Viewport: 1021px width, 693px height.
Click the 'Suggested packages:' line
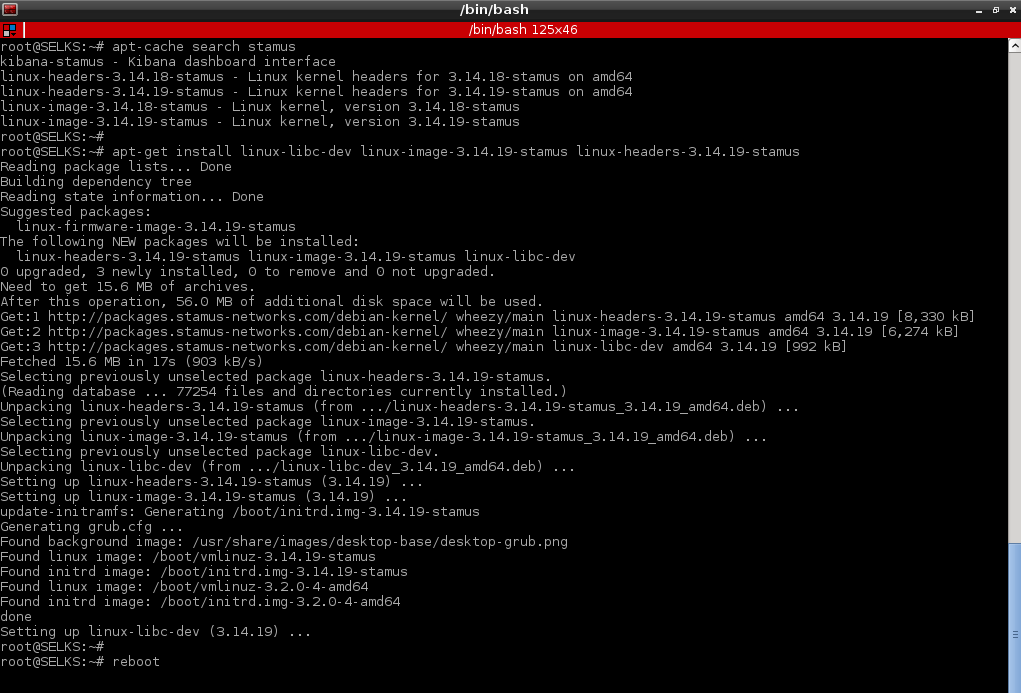(76, 212)
